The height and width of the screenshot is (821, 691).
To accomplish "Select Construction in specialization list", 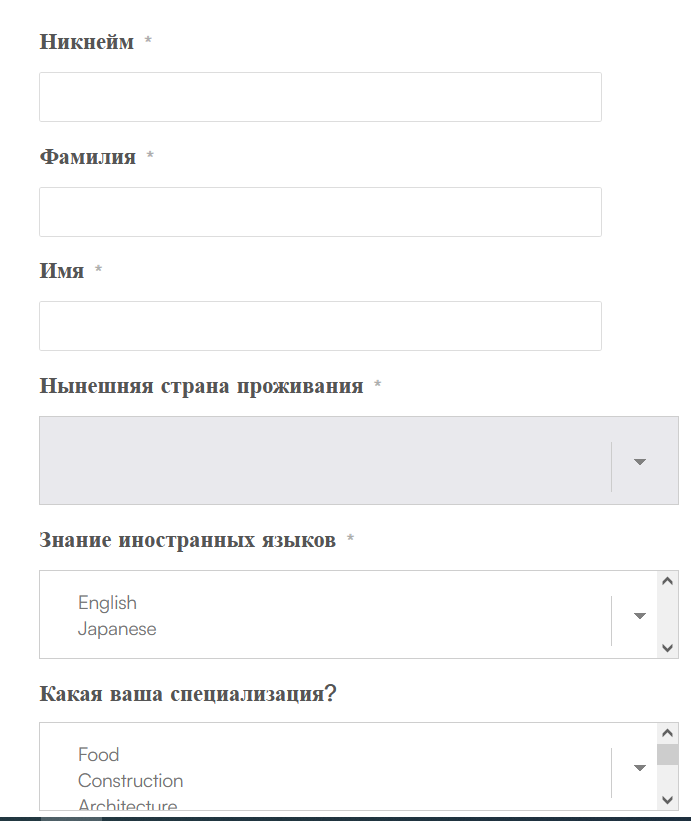I will 130,781.
